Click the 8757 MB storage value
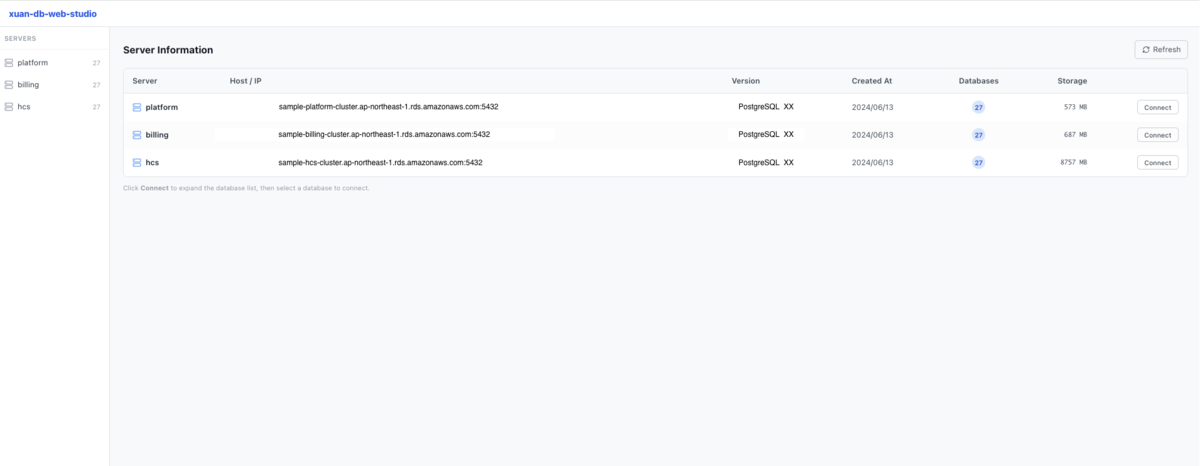Viewport: 1200px width, 466px height. [x=1073, y=162]
